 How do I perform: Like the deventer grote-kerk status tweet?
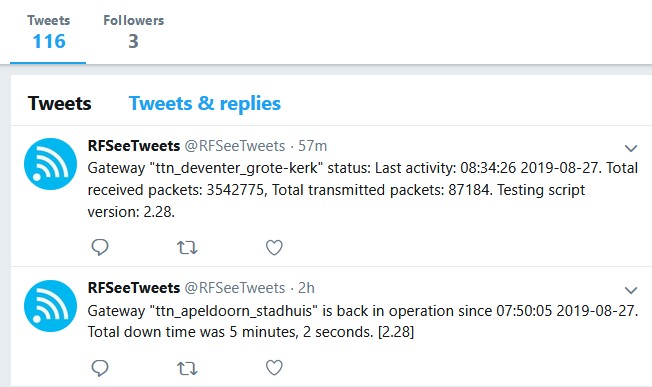click(x=274, y=247)
